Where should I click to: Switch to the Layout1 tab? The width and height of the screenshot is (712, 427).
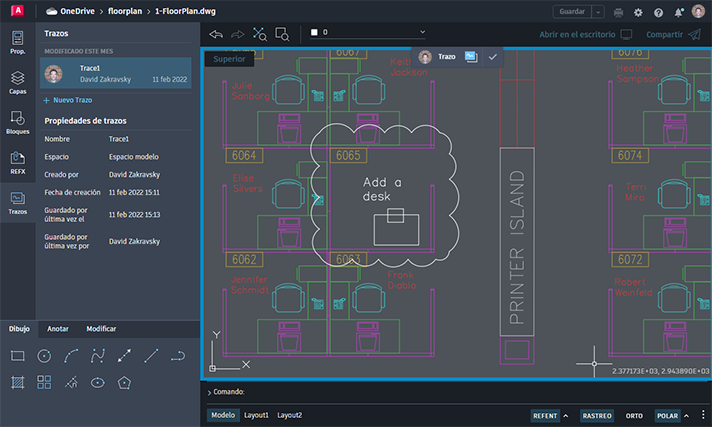point(256,415)
